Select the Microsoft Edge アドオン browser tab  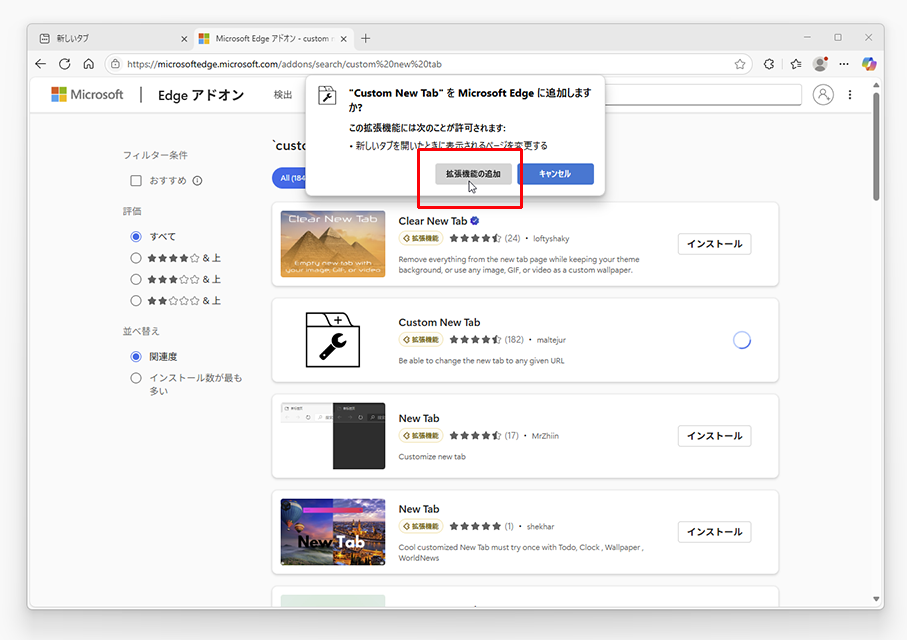[273, 39]
